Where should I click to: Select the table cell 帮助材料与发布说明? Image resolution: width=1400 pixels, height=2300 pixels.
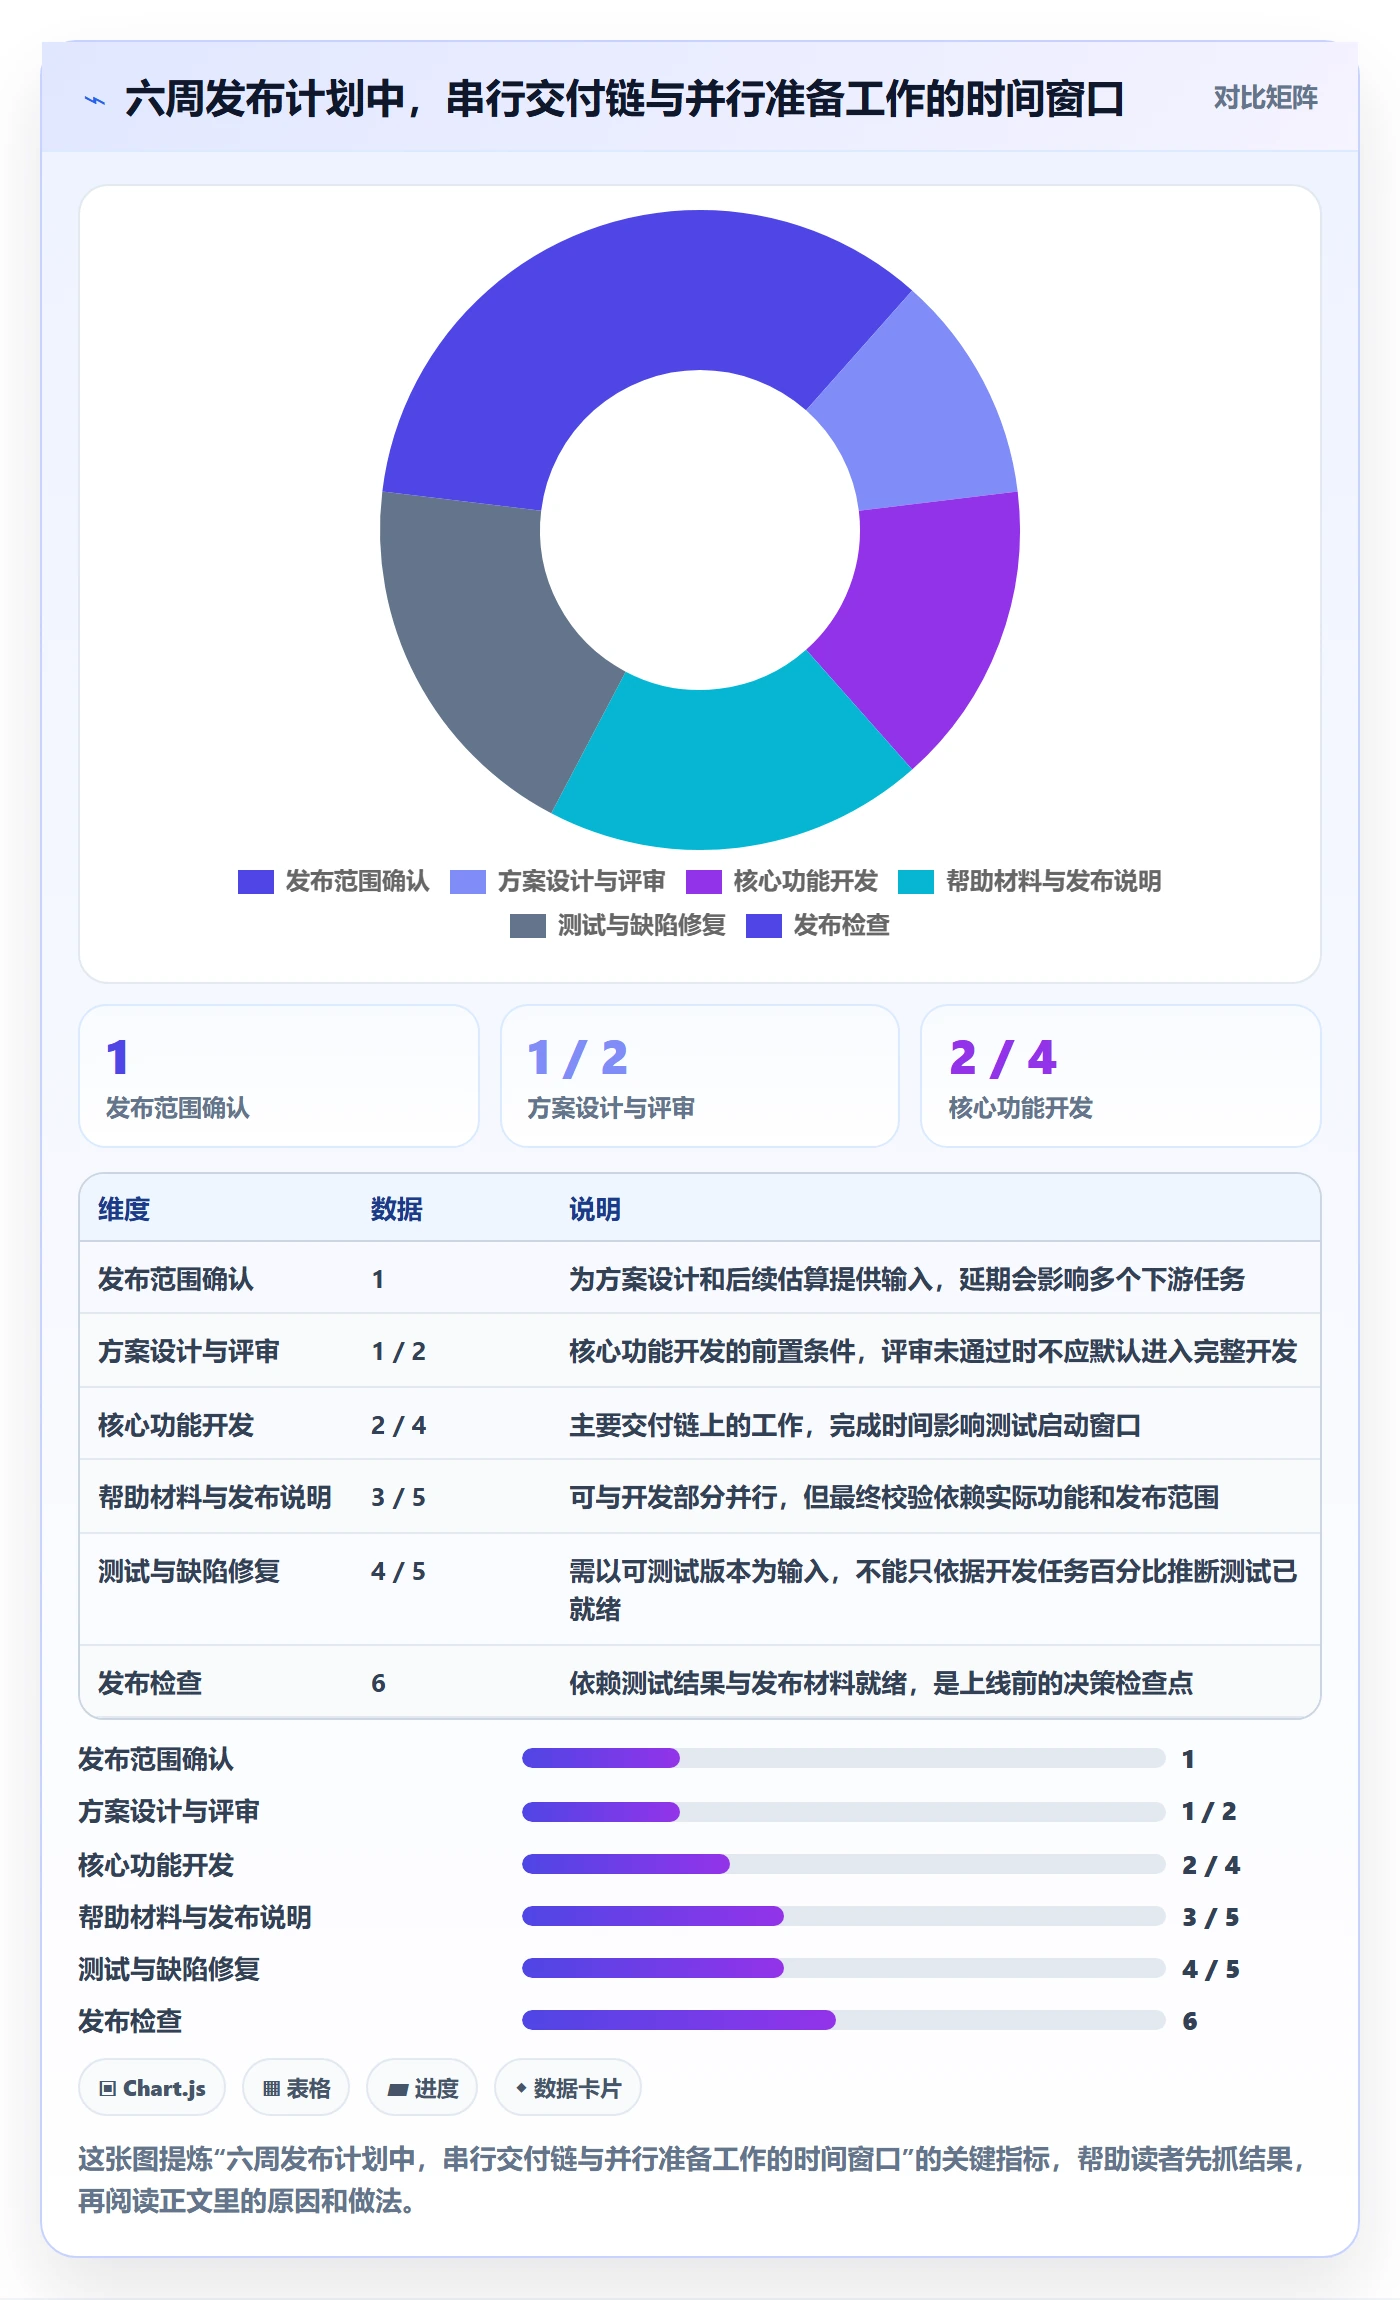tap(215, 1498)
